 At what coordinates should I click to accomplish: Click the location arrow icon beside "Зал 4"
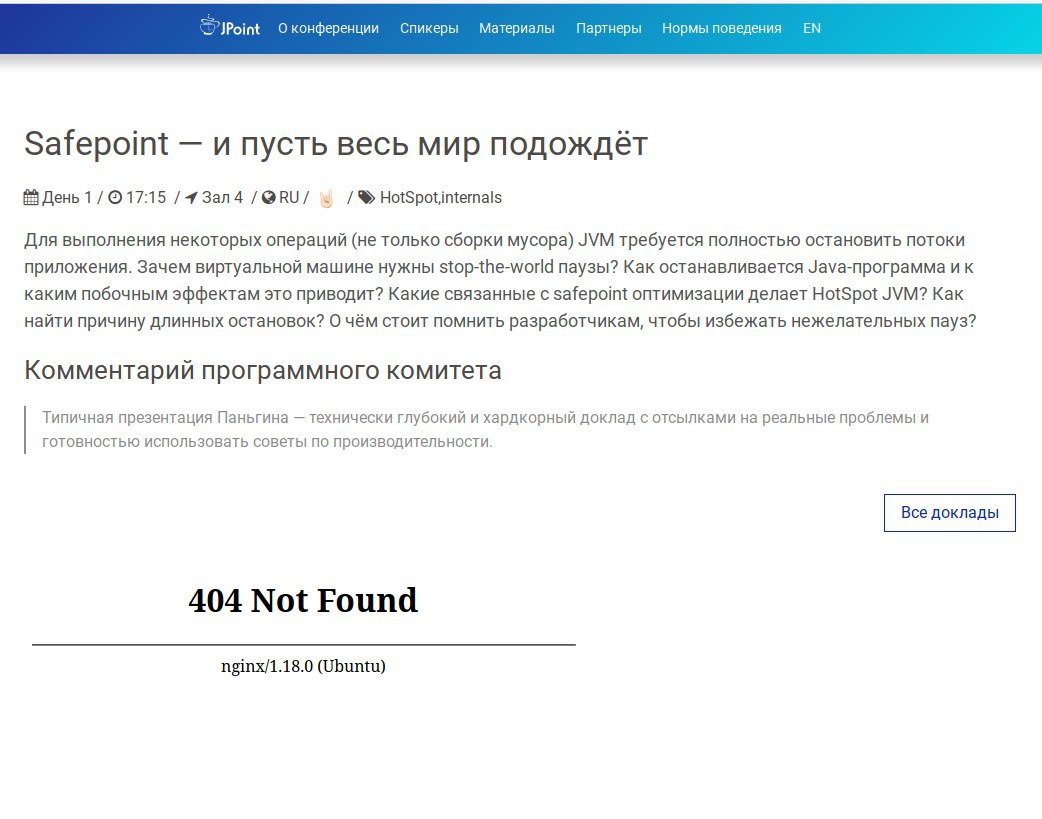point(191,197)
